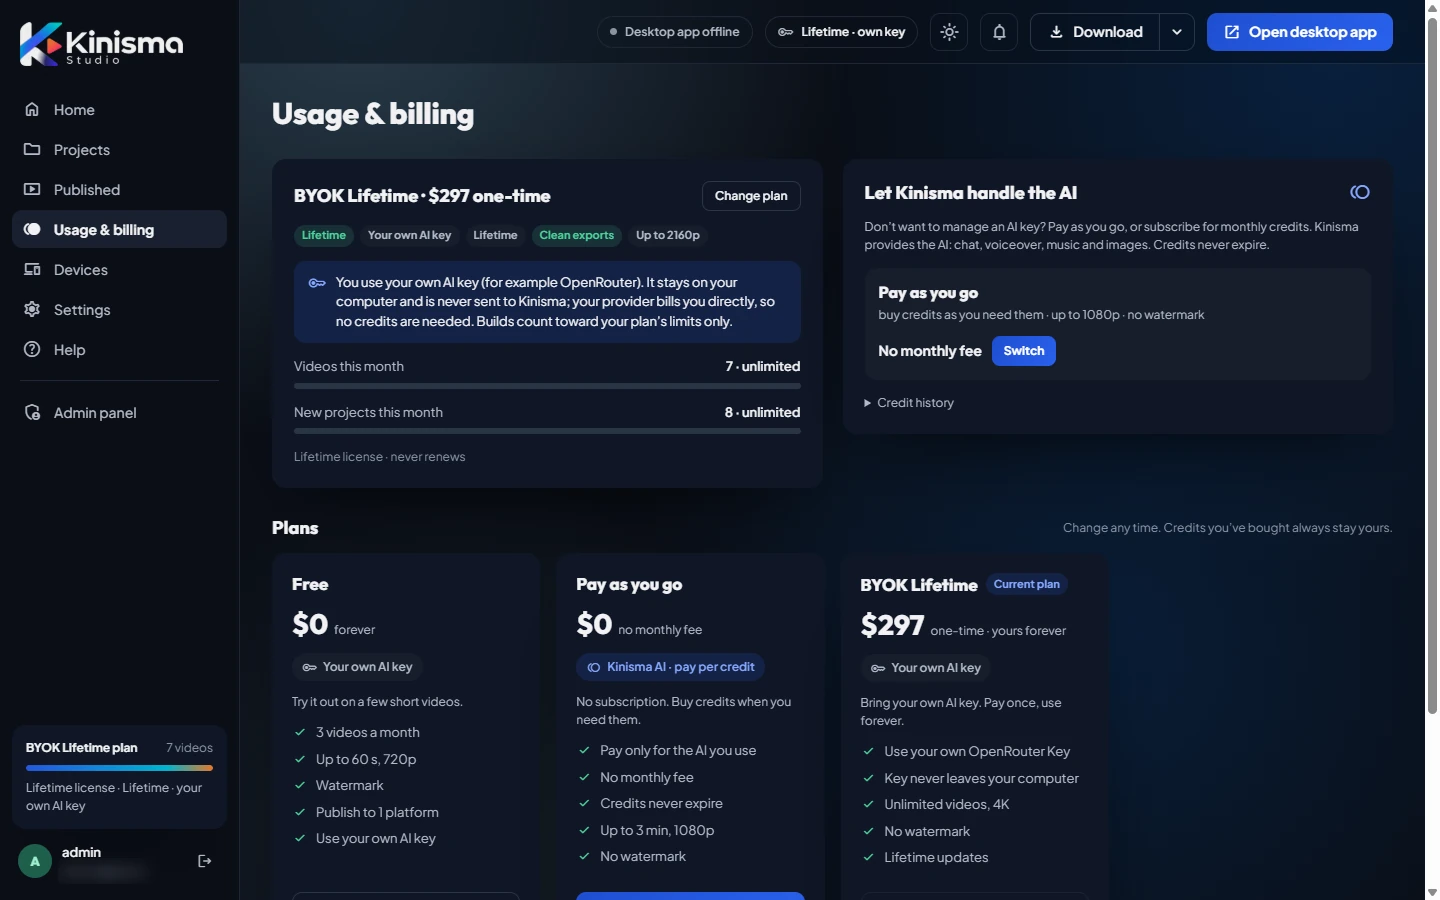Click the Published play-screen icon
The width and height of the screenshot is (1440, 900).
pyautogui.click(x=32, y=190)
